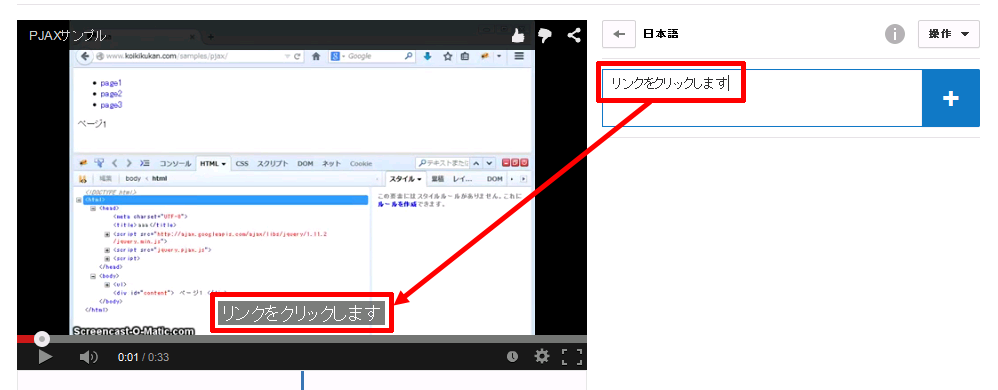The image size is (998, 390).
Task: Click the video progress slider handle
Action: (41, 339)
